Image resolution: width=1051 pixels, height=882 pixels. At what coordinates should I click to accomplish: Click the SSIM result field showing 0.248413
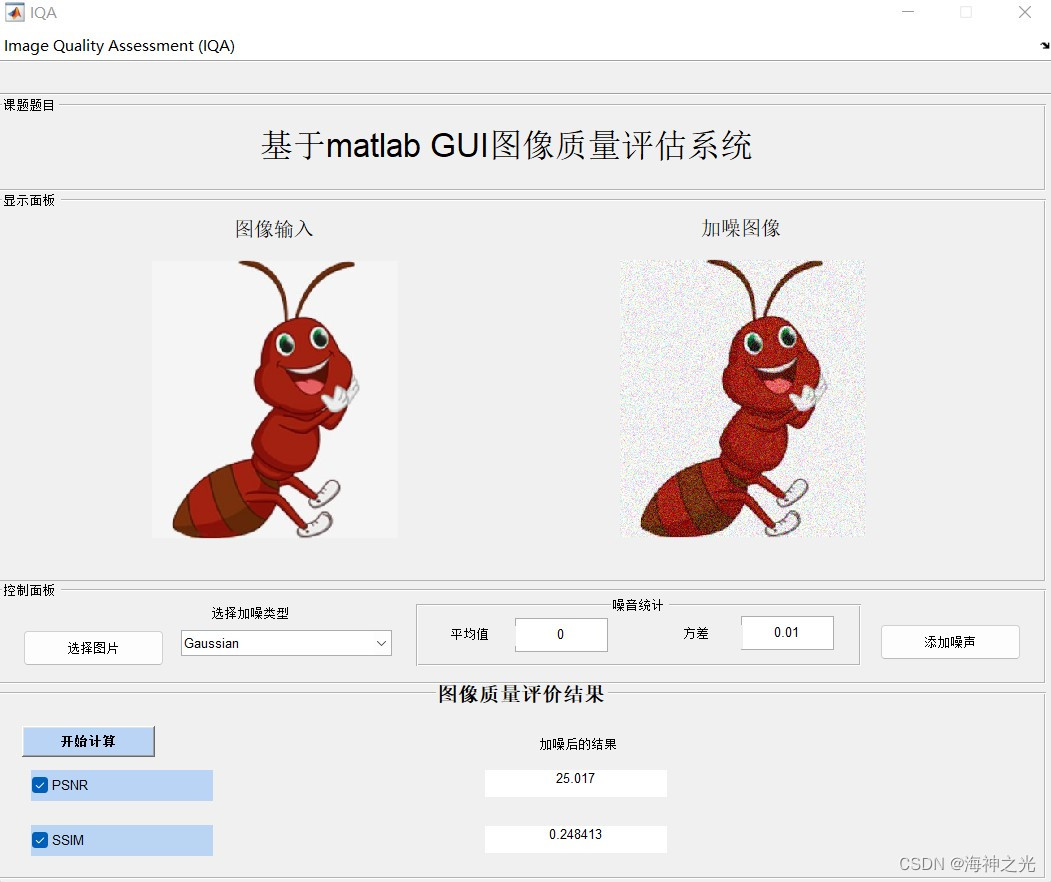coord(575,838)
